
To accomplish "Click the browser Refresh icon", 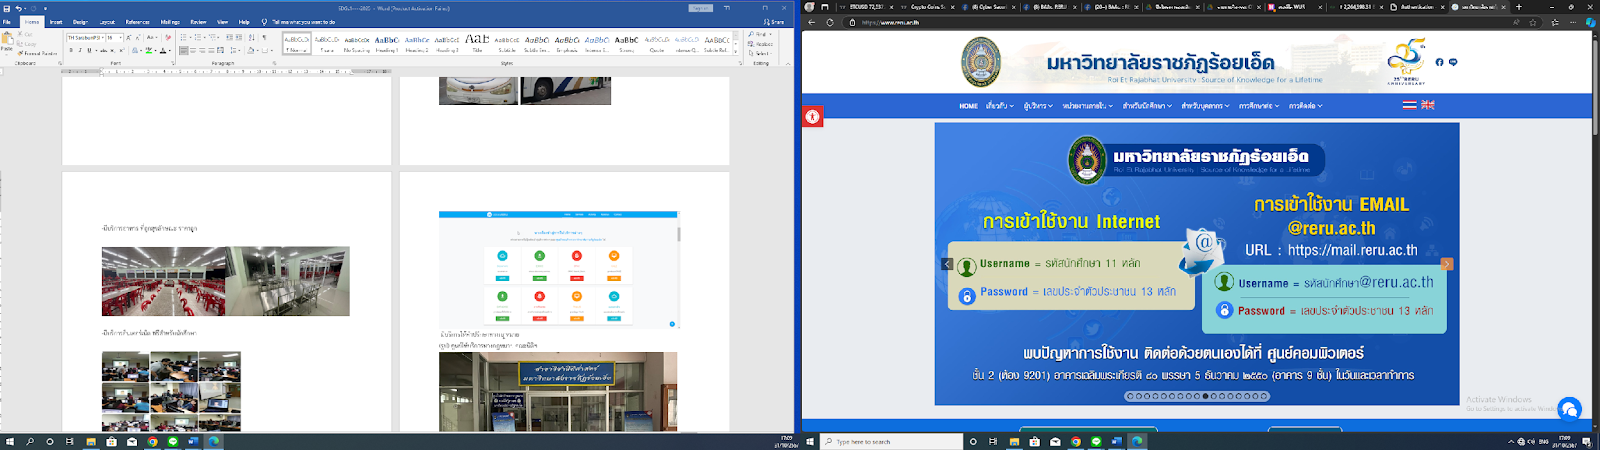I will (x=830, y=22).
